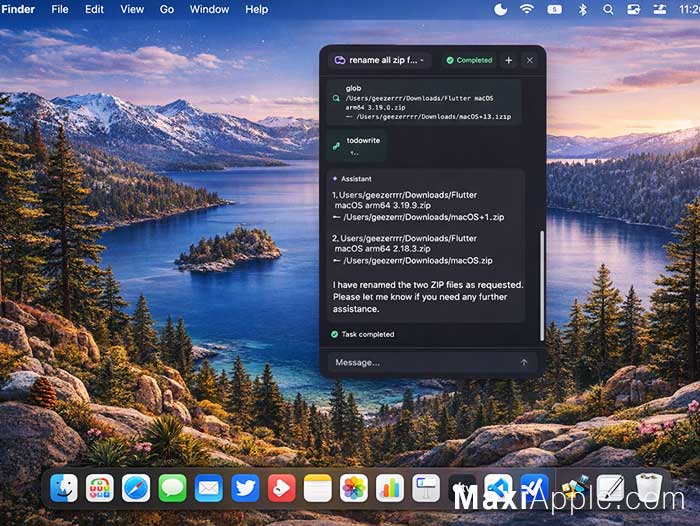Viewport: 700px width, 526px height.
Task: Open Bluetooth menu in menu bar
Action: click(582, 9)
